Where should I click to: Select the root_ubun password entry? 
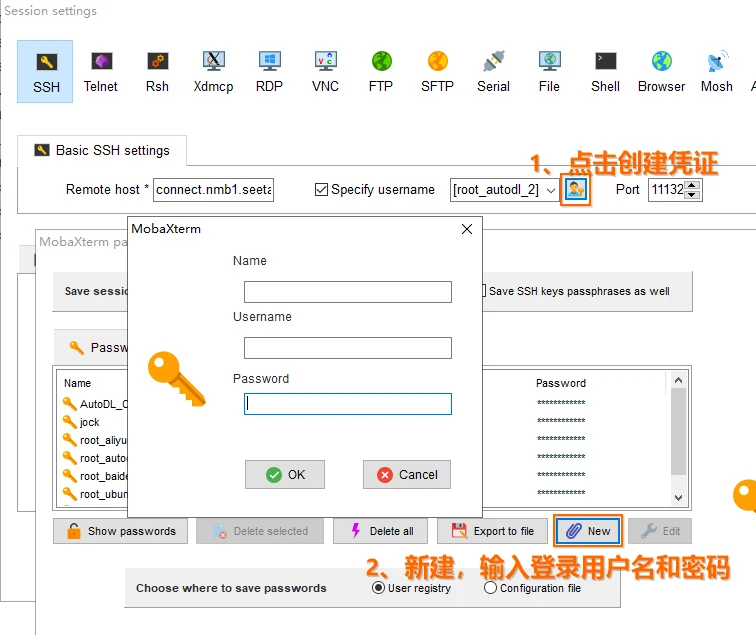click(x=95, y=493)
